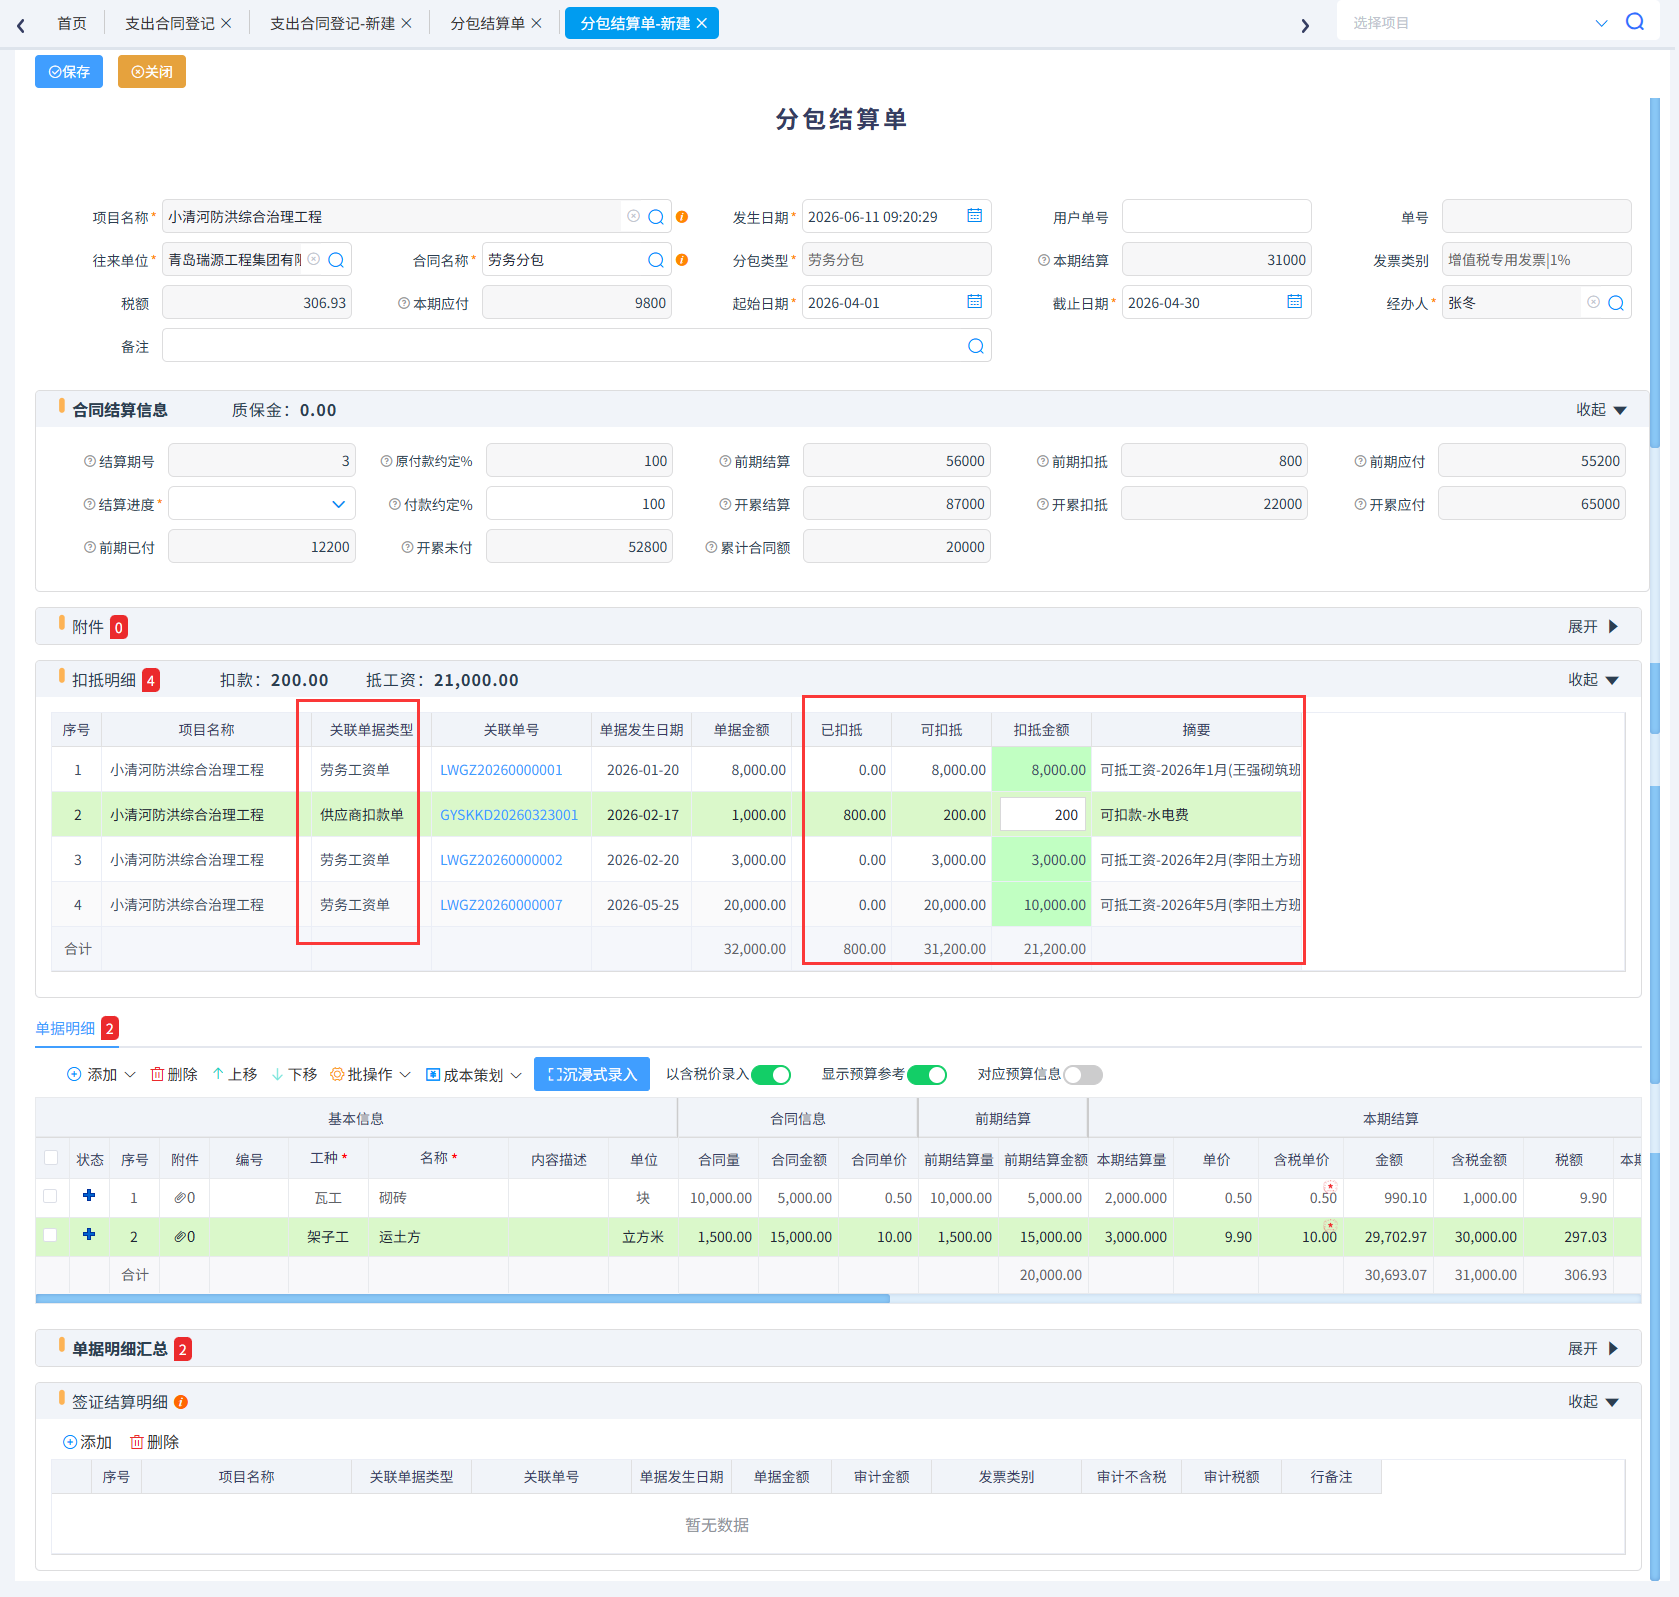Click the search icon in 项目名称 field
This screenshot has height=1597, width=1679.
tap(656, 217)
